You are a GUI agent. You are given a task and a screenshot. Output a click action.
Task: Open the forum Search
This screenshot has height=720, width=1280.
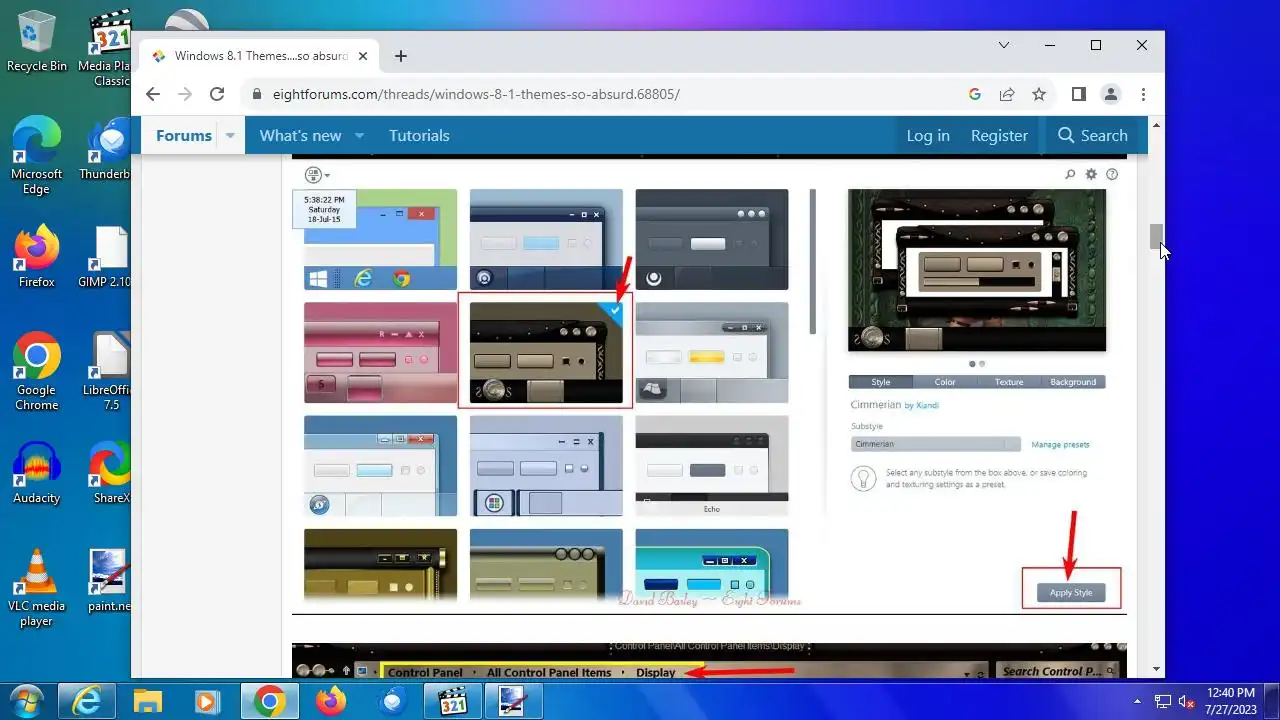coord(1092,135)
